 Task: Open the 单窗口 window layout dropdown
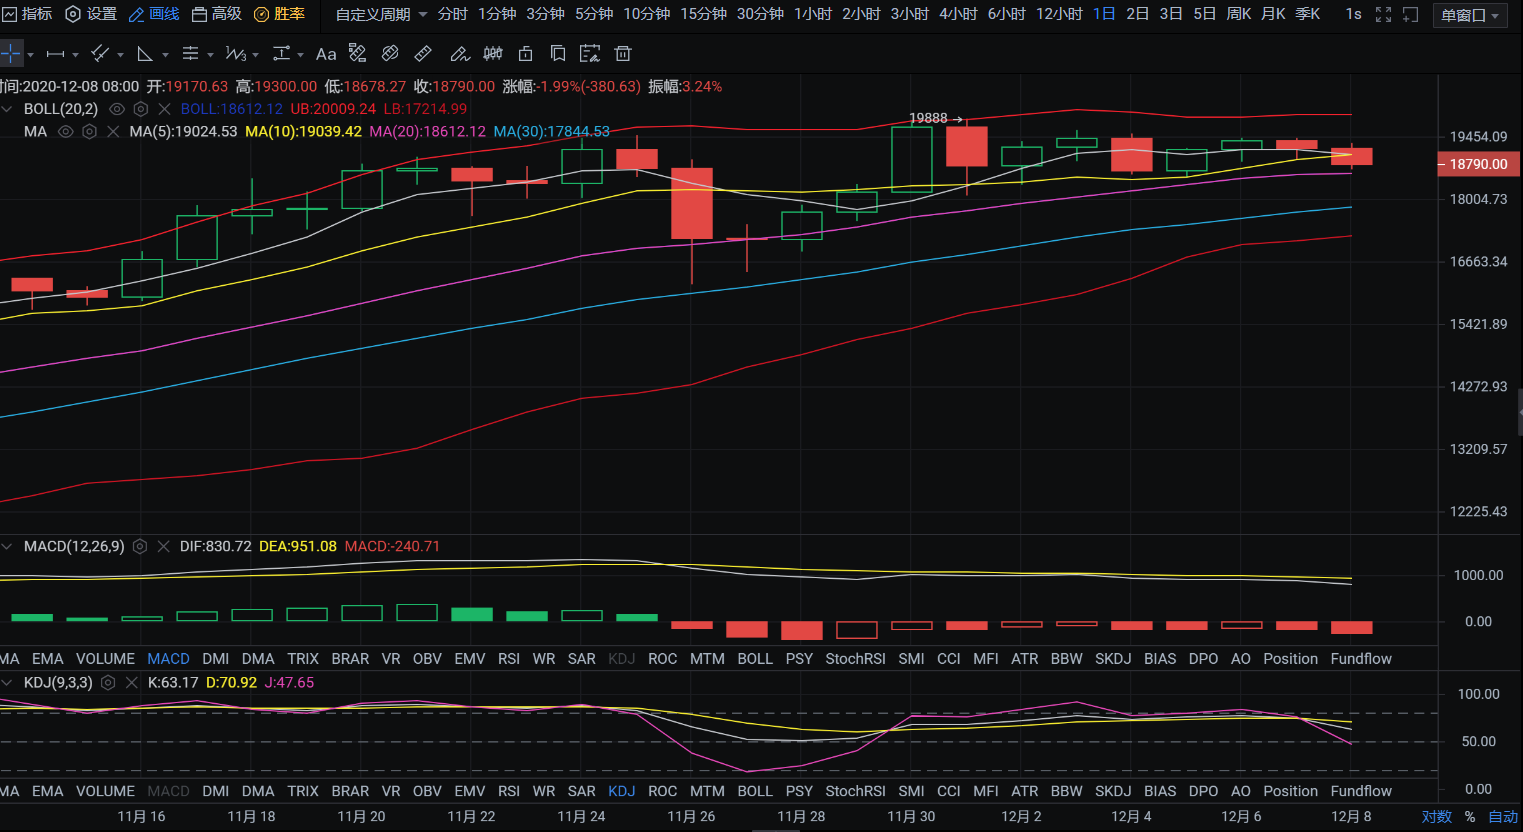tap(1470, 15)
